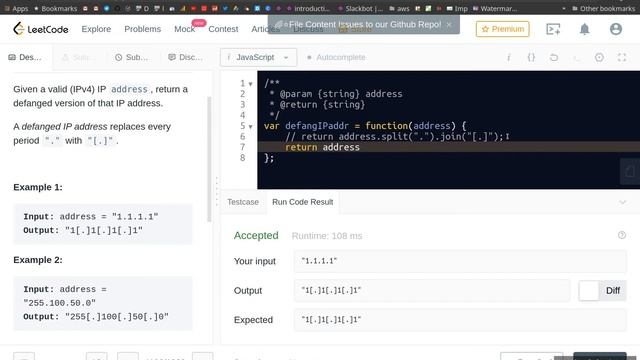The width and height of the screenshot is (640, 360).
Task: Open editor settings gear icon
Action: pyautogui.click(x=599, y=58)
